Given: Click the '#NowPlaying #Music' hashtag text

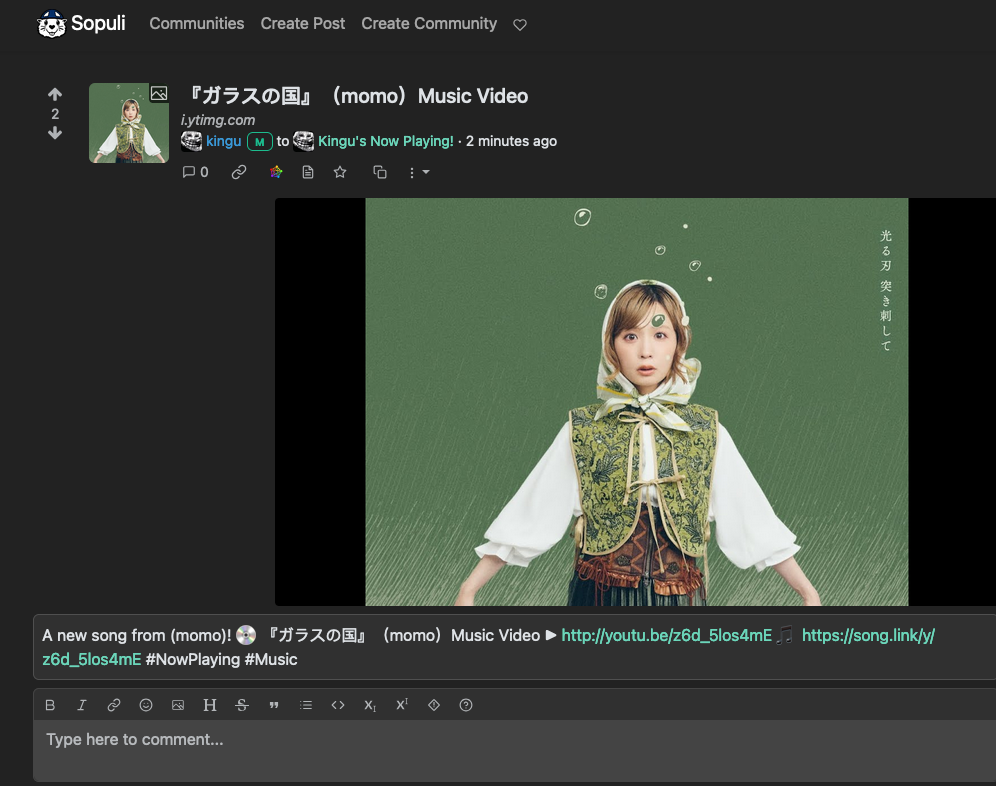Looking at the screenshot, I should click(x=222, y=660).
